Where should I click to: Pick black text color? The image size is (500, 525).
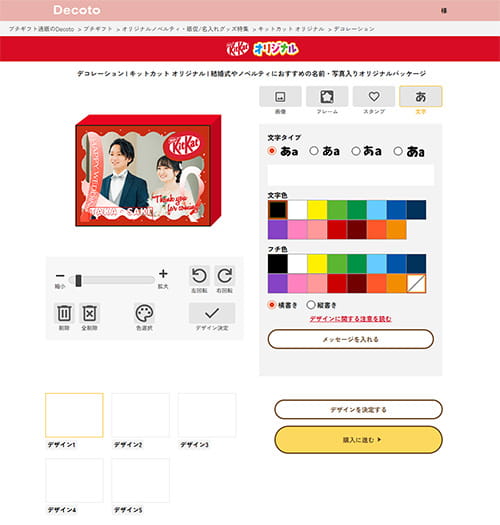click(278, 210)
